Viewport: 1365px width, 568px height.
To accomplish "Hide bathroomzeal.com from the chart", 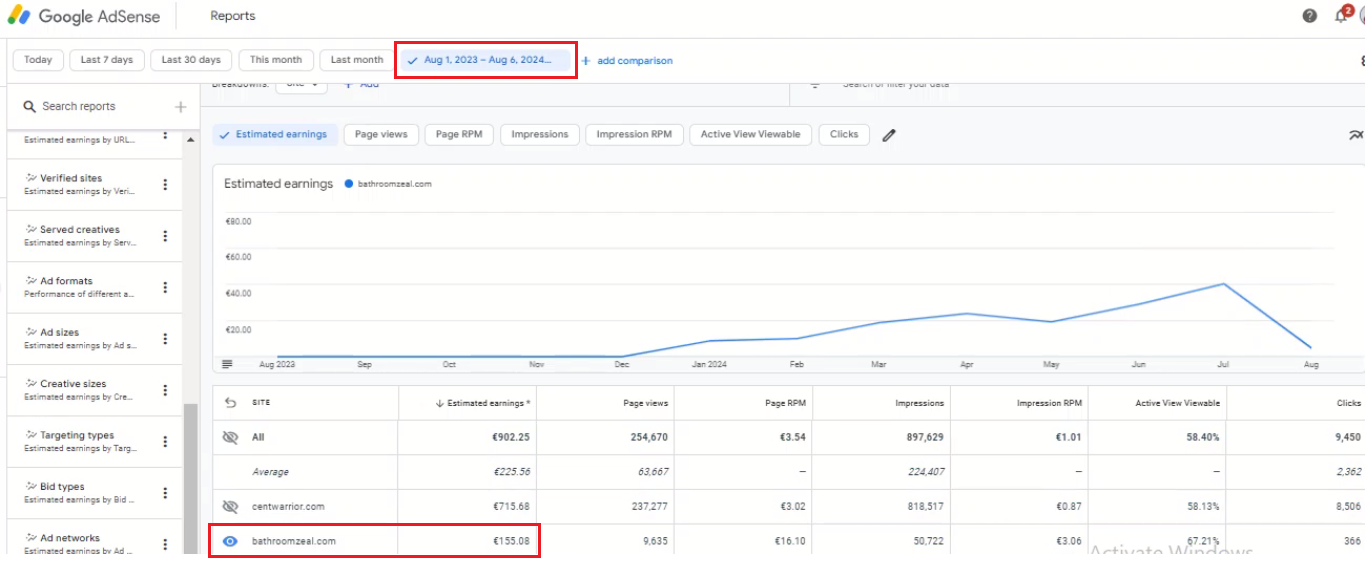I will tap(230, 541).
